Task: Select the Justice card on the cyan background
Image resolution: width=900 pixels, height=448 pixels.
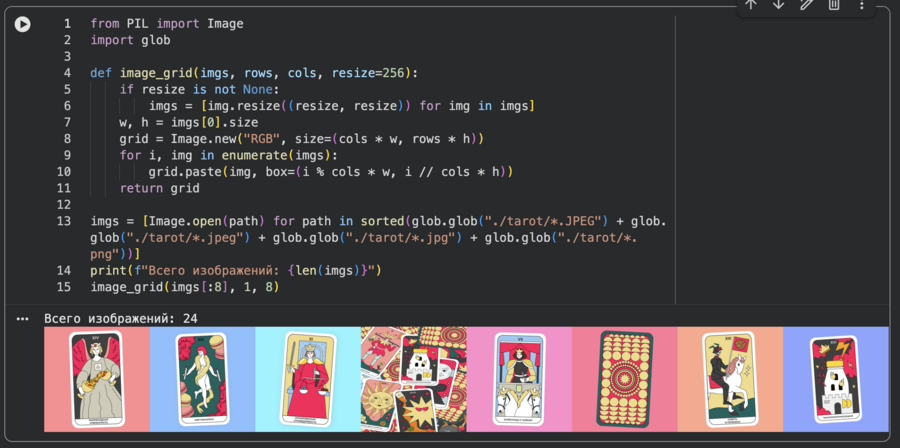Action: tap(308, 379)
